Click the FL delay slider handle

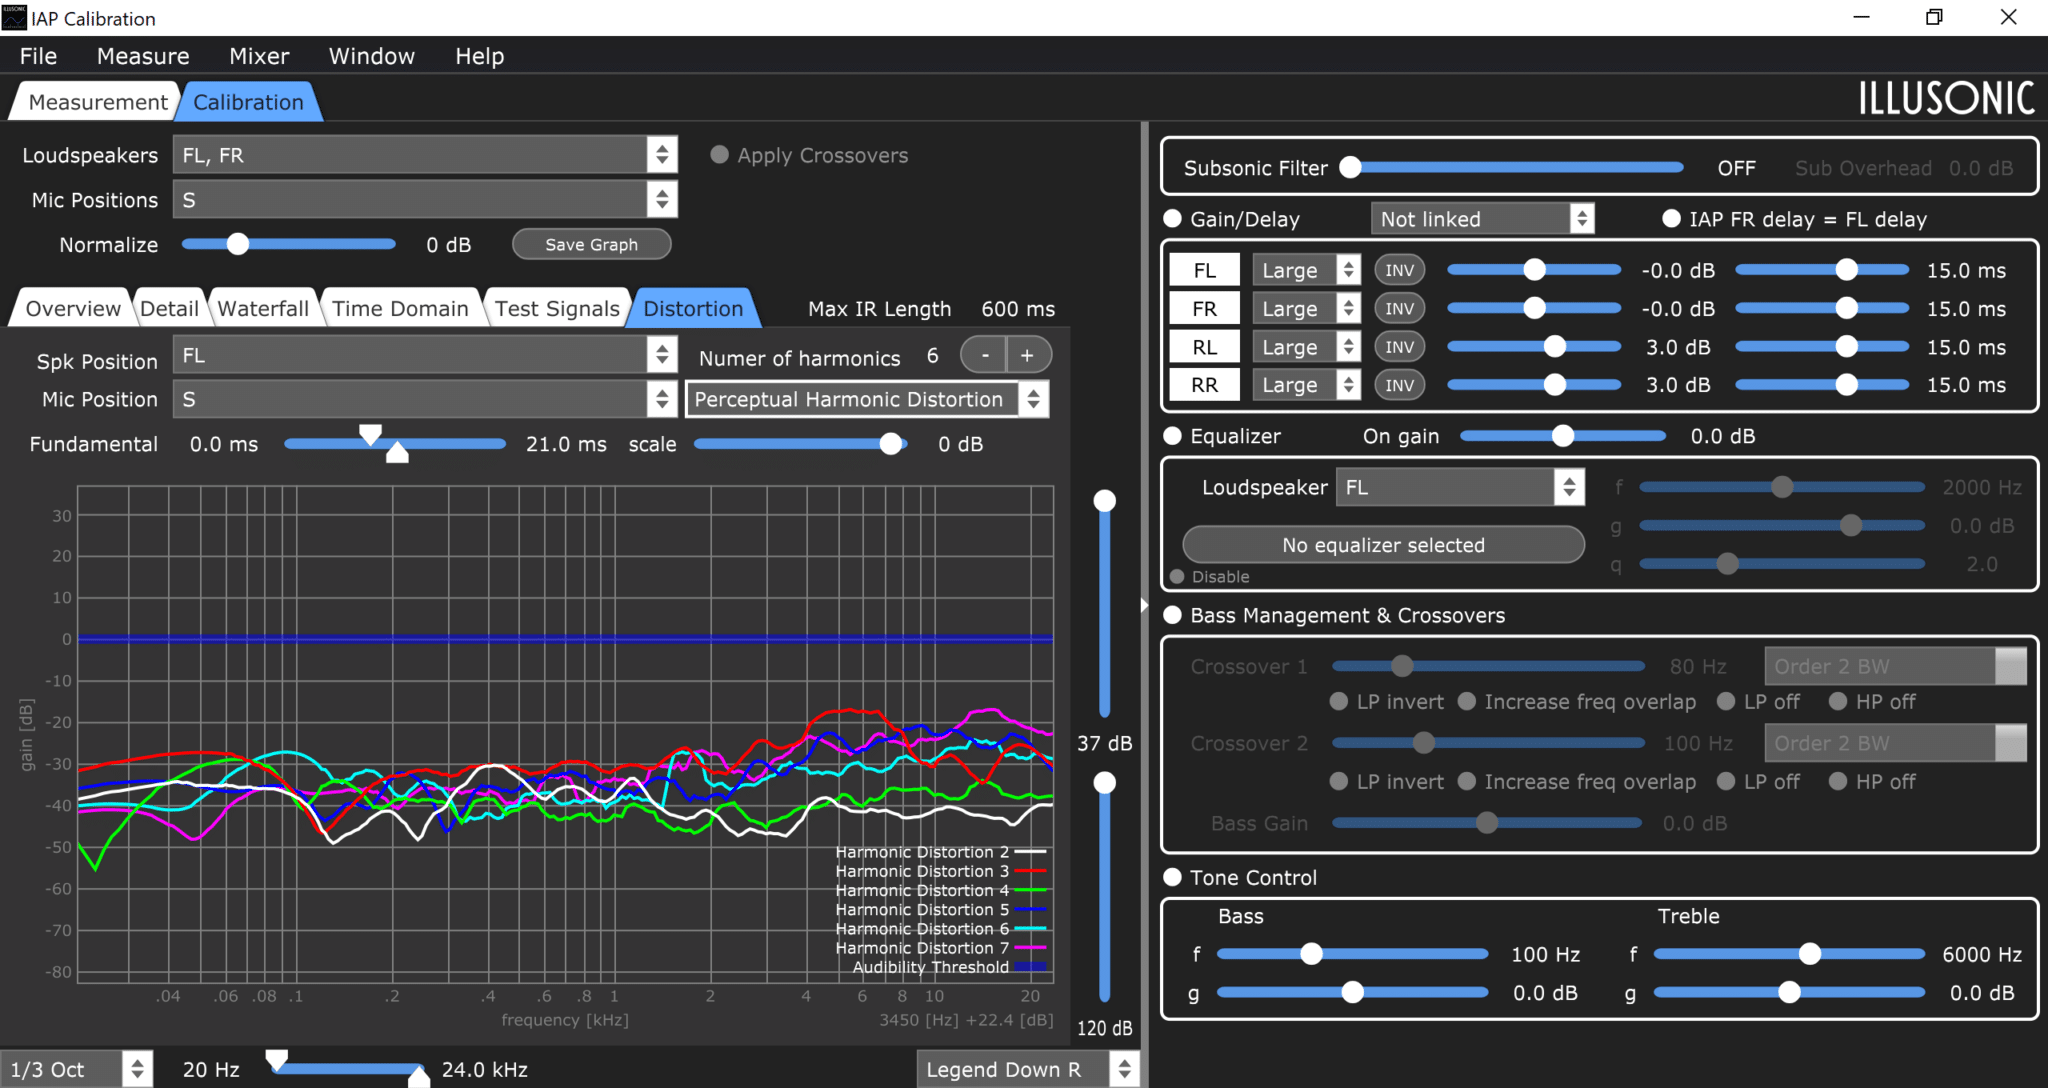point(1846,270)
